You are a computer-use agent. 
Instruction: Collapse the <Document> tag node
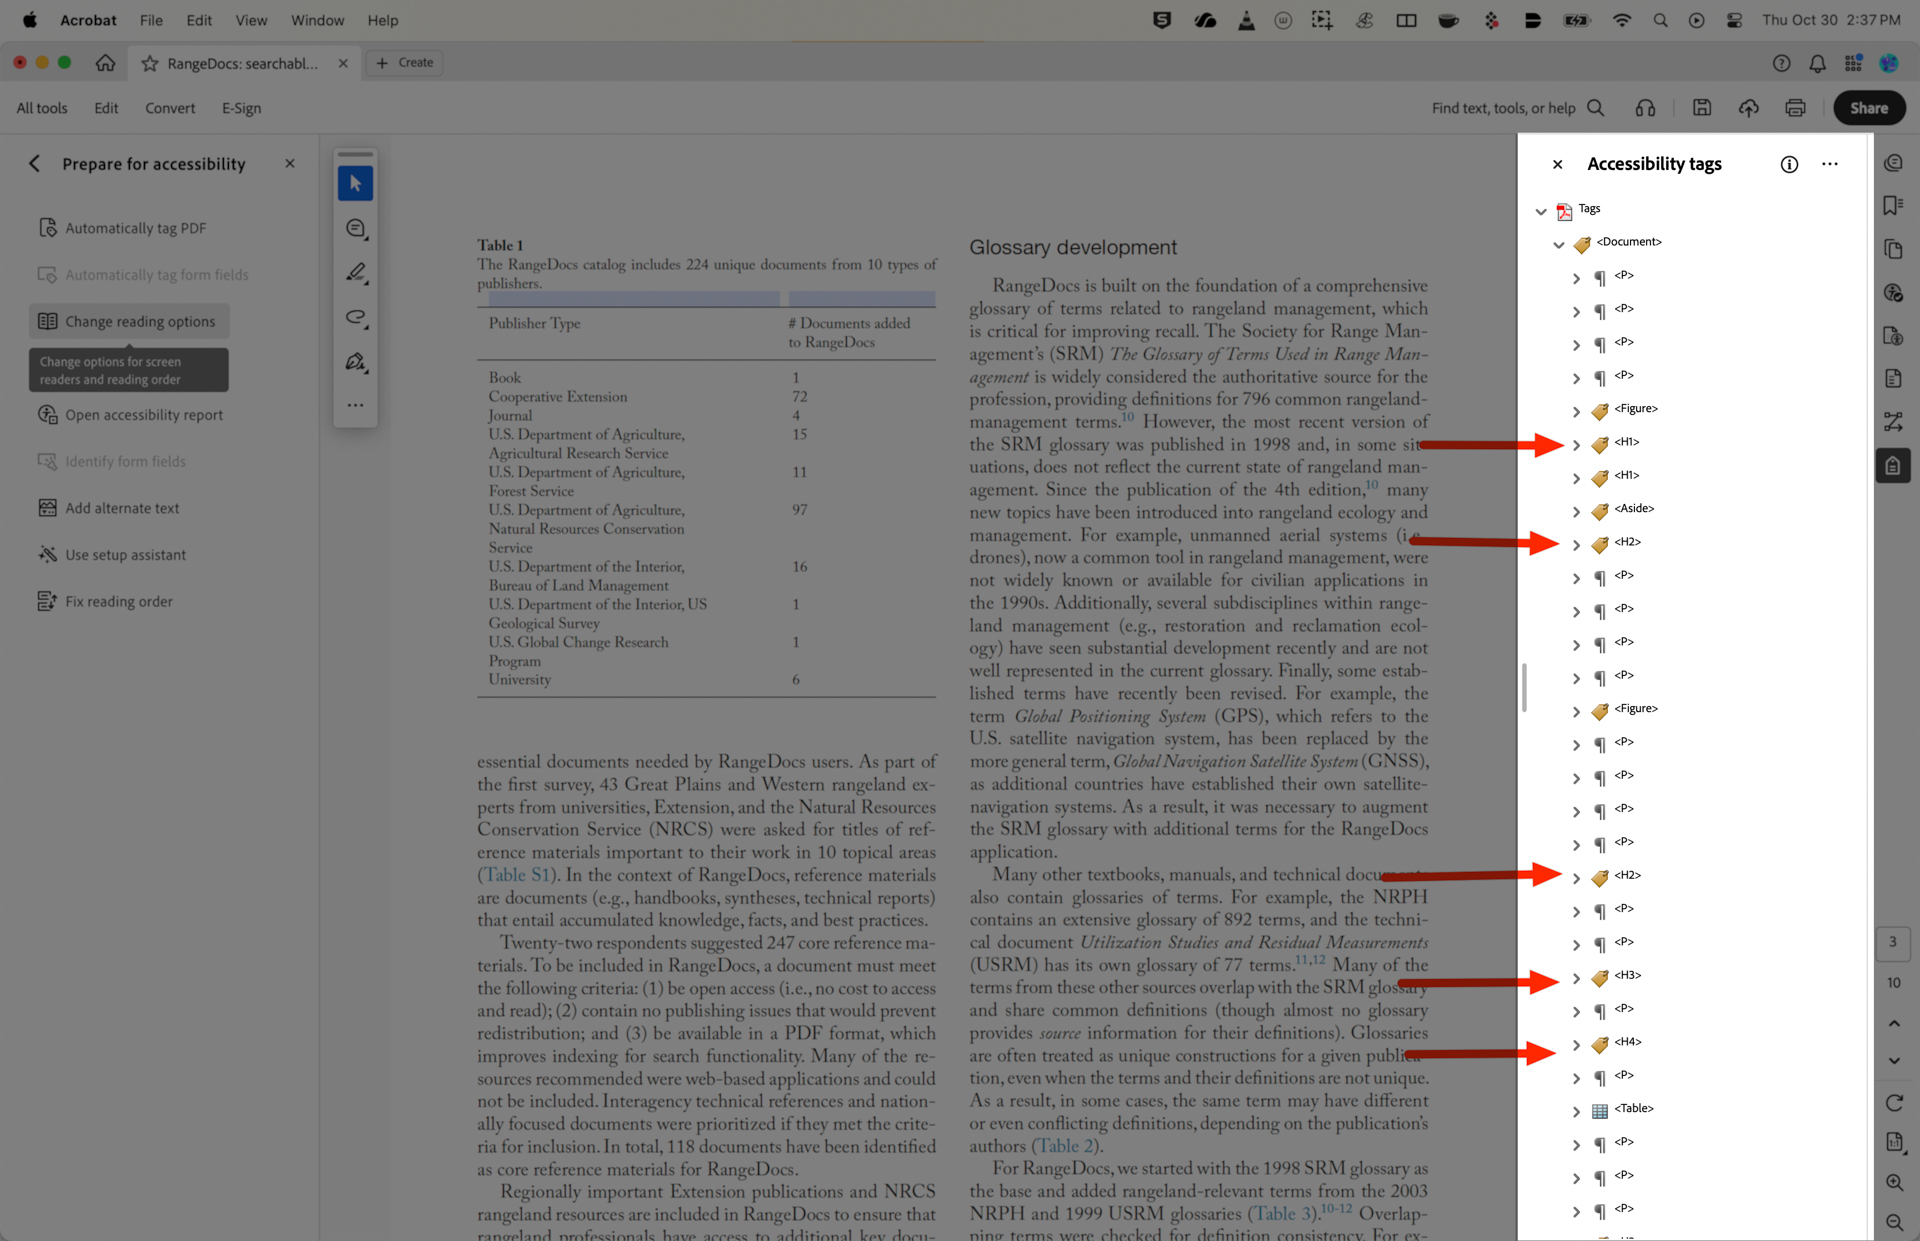pos(1558,244)
